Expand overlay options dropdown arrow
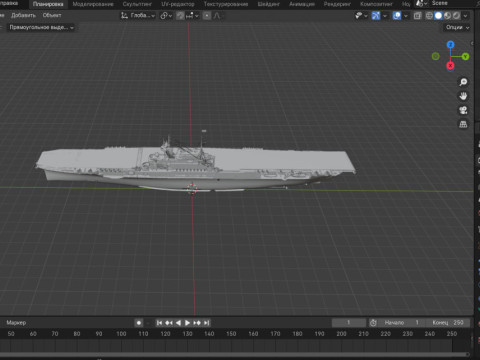This screenshot has width=480, height=360. (406, 16)
